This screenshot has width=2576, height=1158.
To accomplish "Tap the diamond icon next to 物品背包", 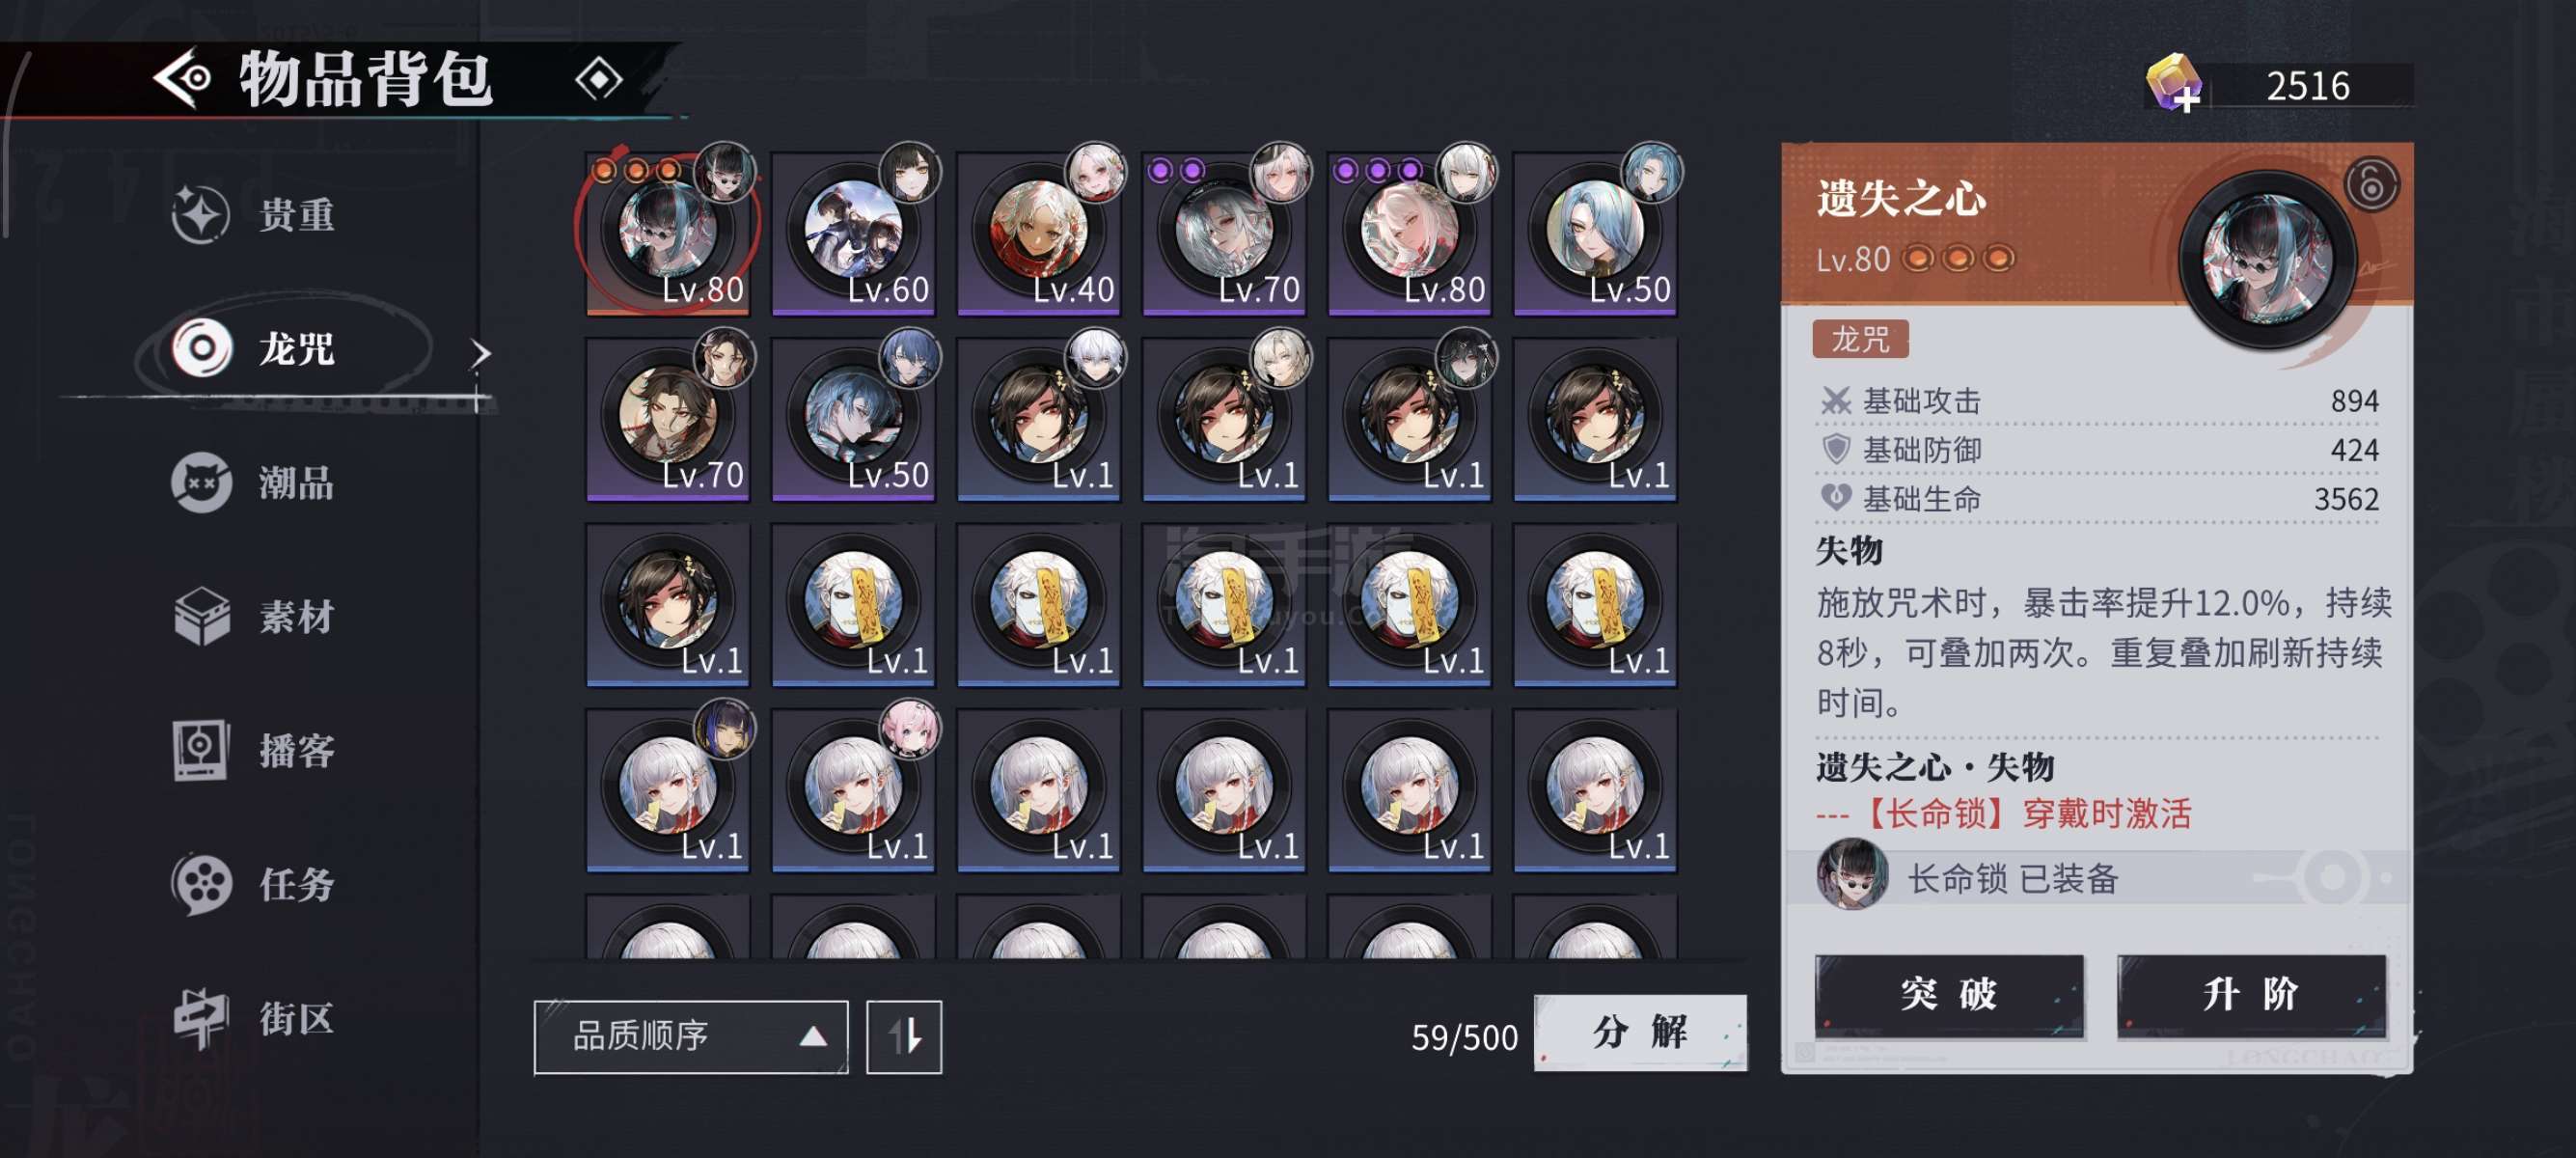I will [x=599, y=78].
